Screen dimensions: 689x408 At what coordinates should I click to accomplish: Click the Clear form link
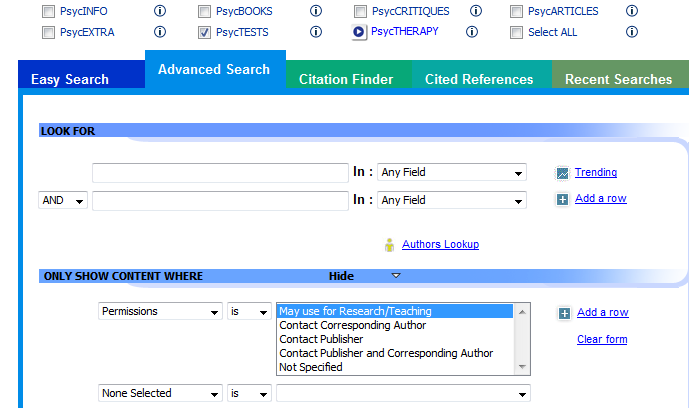[602, 339]
